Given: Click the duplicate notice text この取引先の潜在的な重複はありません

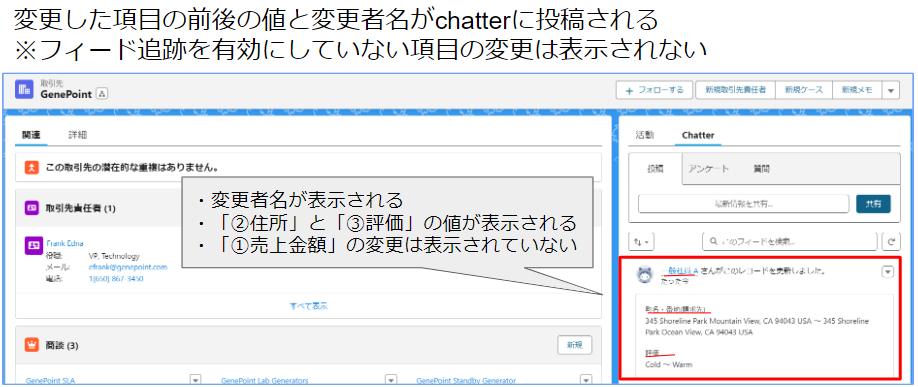Looking at the screenshot, I should pyautogui.click(x=132, y=168).
